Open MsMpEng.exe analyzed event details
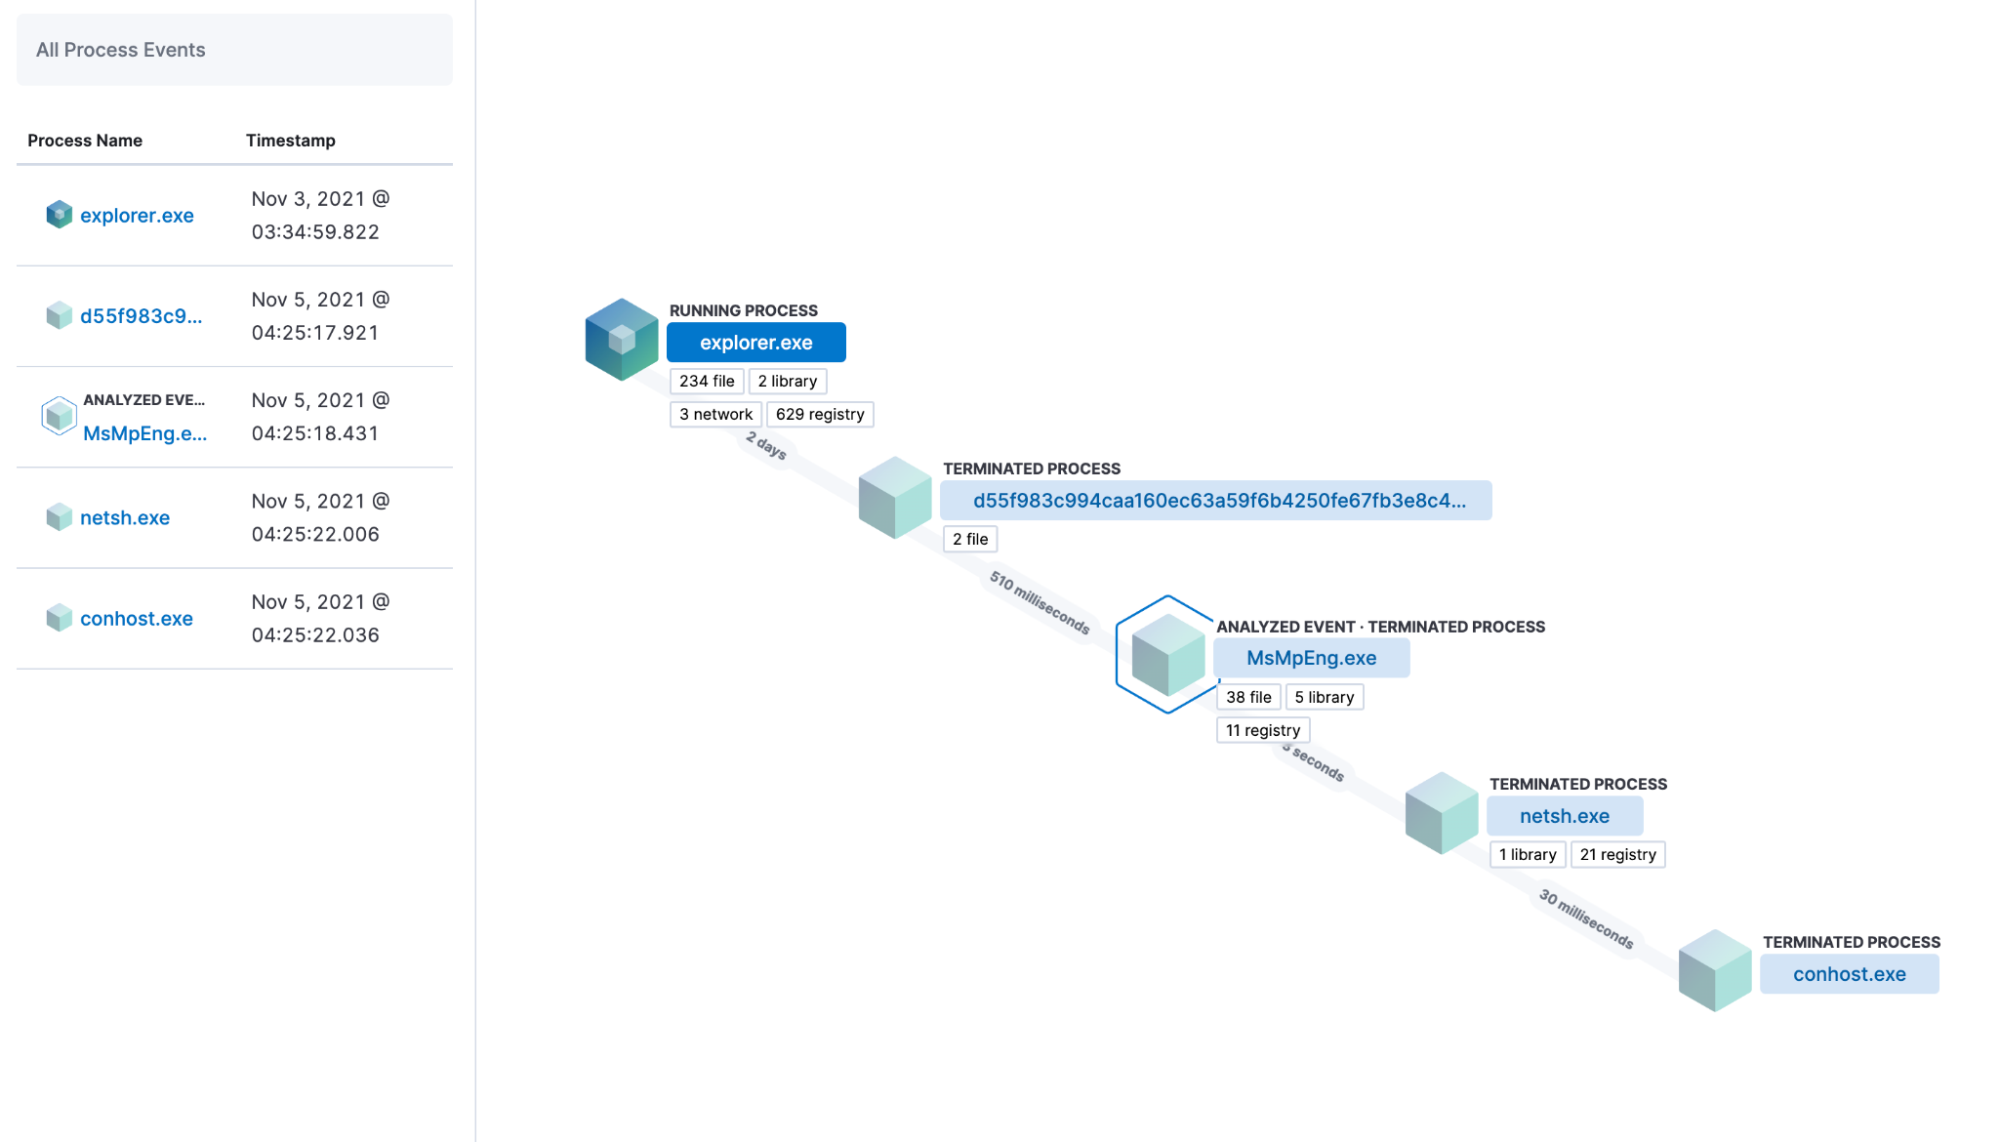The image size is (1999, 1143). point(1311,657)
